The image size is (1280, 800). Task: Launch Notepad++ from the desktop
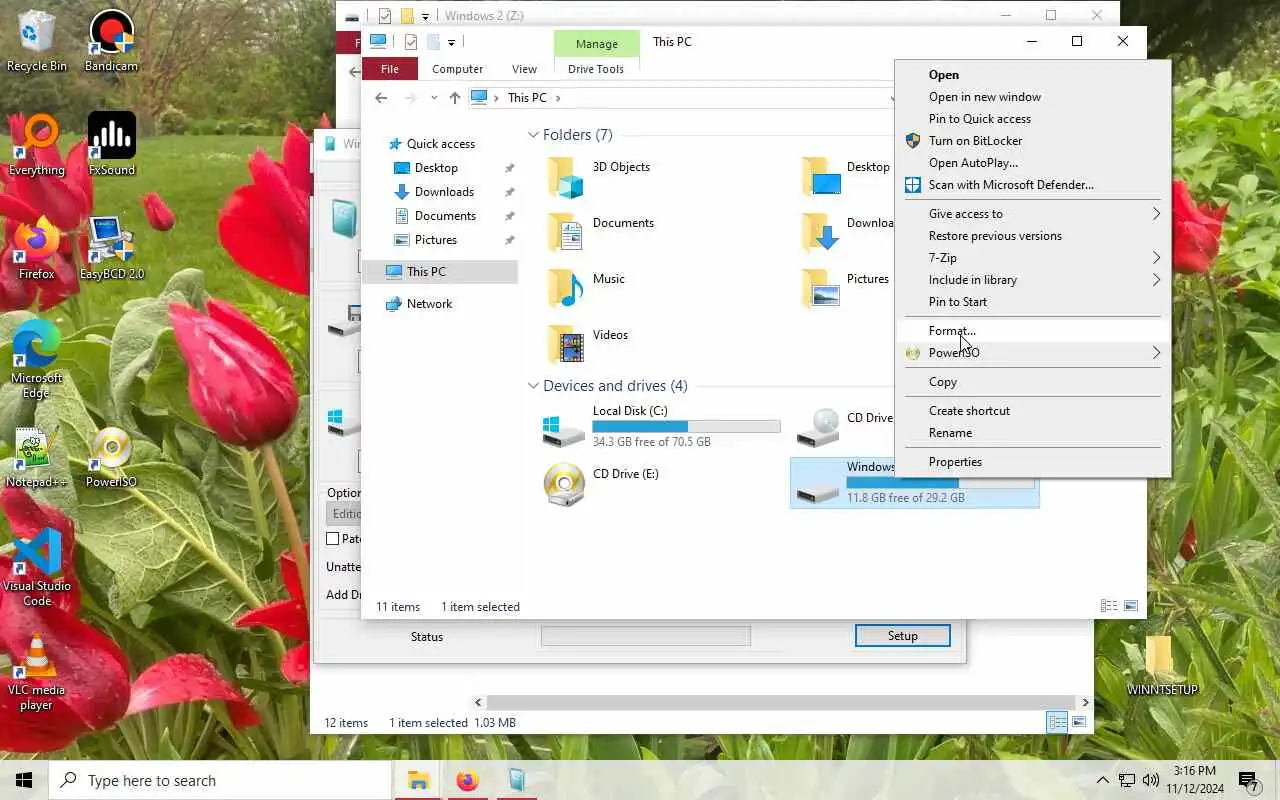pos(37,457)
